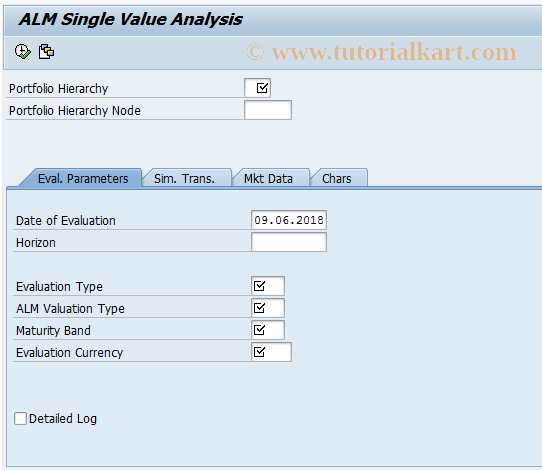Viewport: 542px width, 470px height.
Task: Click the ALM Single Value Analysis title
Action: 130,19
